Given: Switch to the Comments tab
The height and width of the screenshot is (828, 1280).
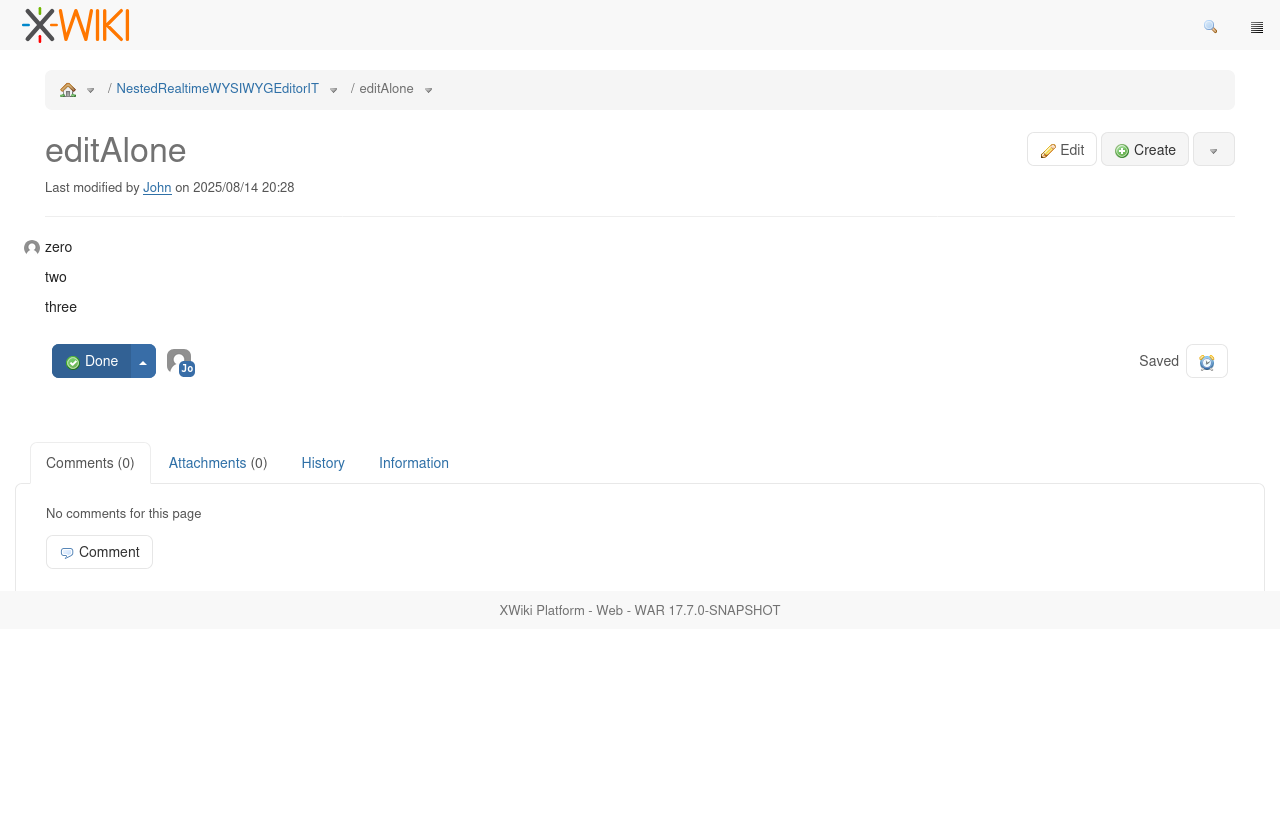Looking at the screenshot, I should coord(90,463).
